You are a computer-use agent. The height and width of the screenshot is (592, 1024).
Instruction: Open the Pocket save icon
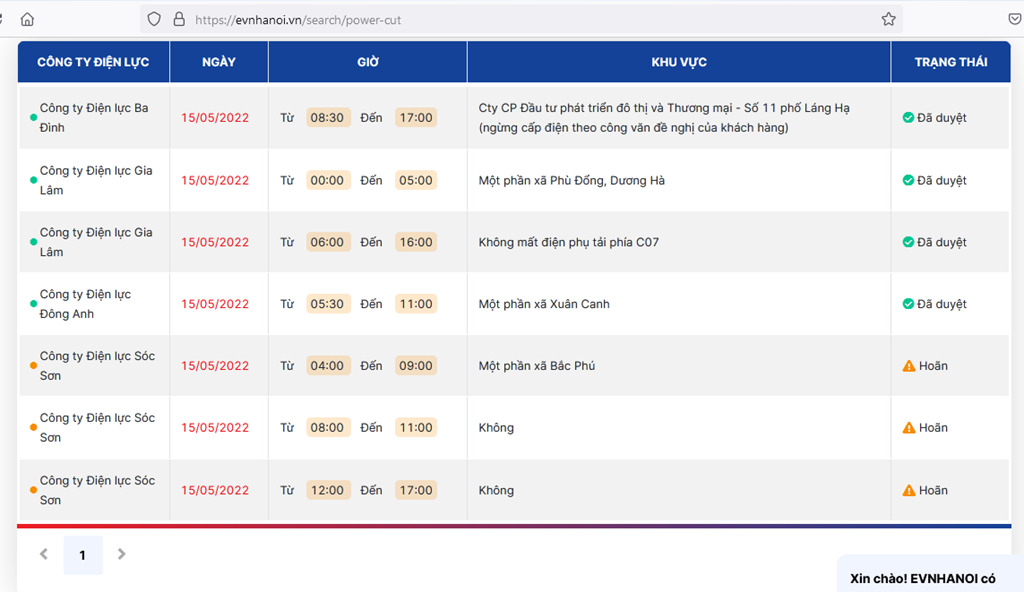coord(1015,20)
